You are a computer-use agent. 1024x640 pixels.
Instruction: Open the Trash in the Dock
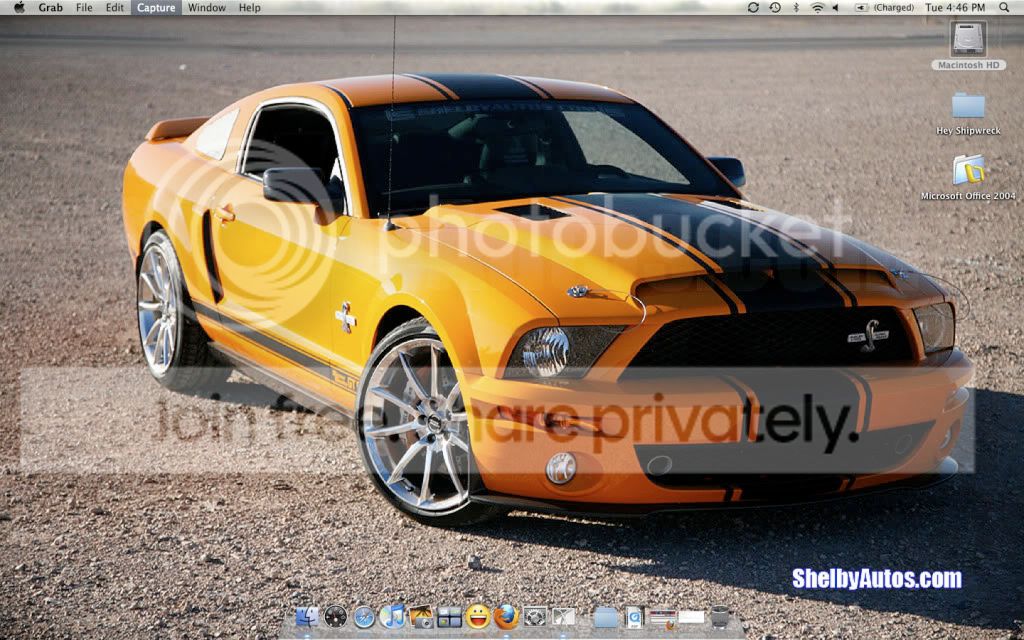(x=719, y=616)
